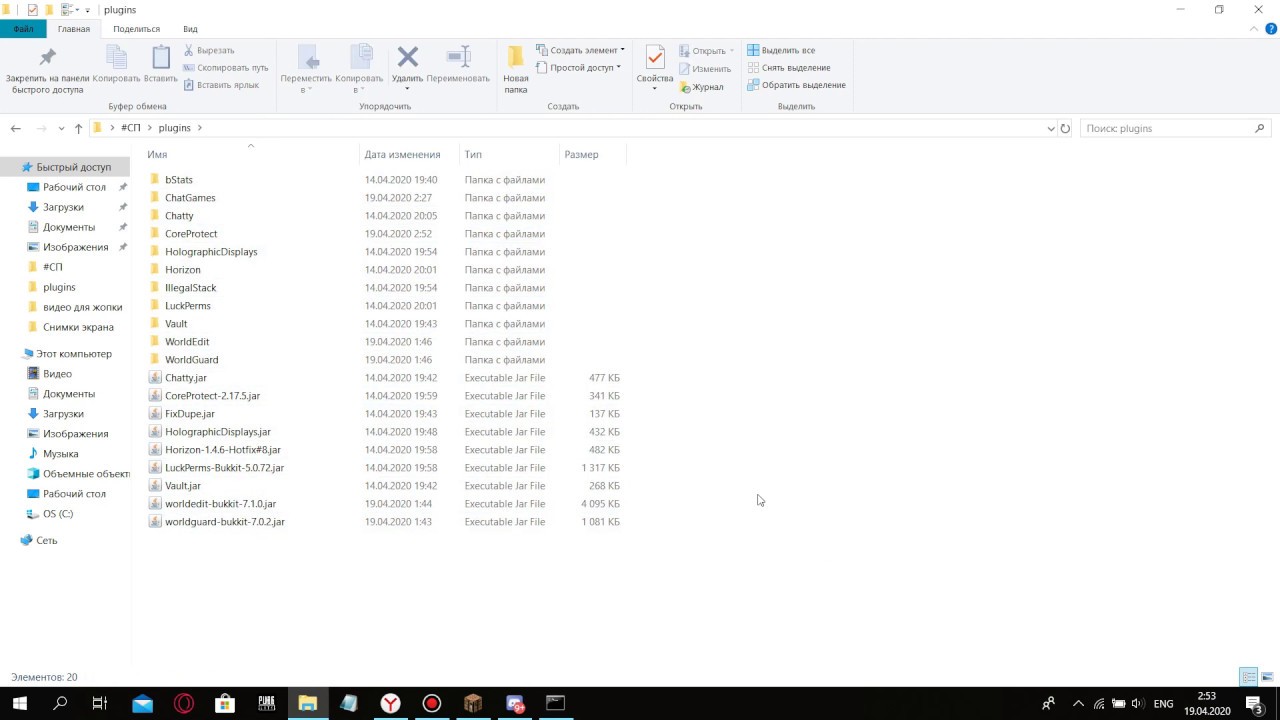Screen dimensions: 1280x720
Task: Select Сеть in the navigation pane
Action: click(x=47, y=541)
